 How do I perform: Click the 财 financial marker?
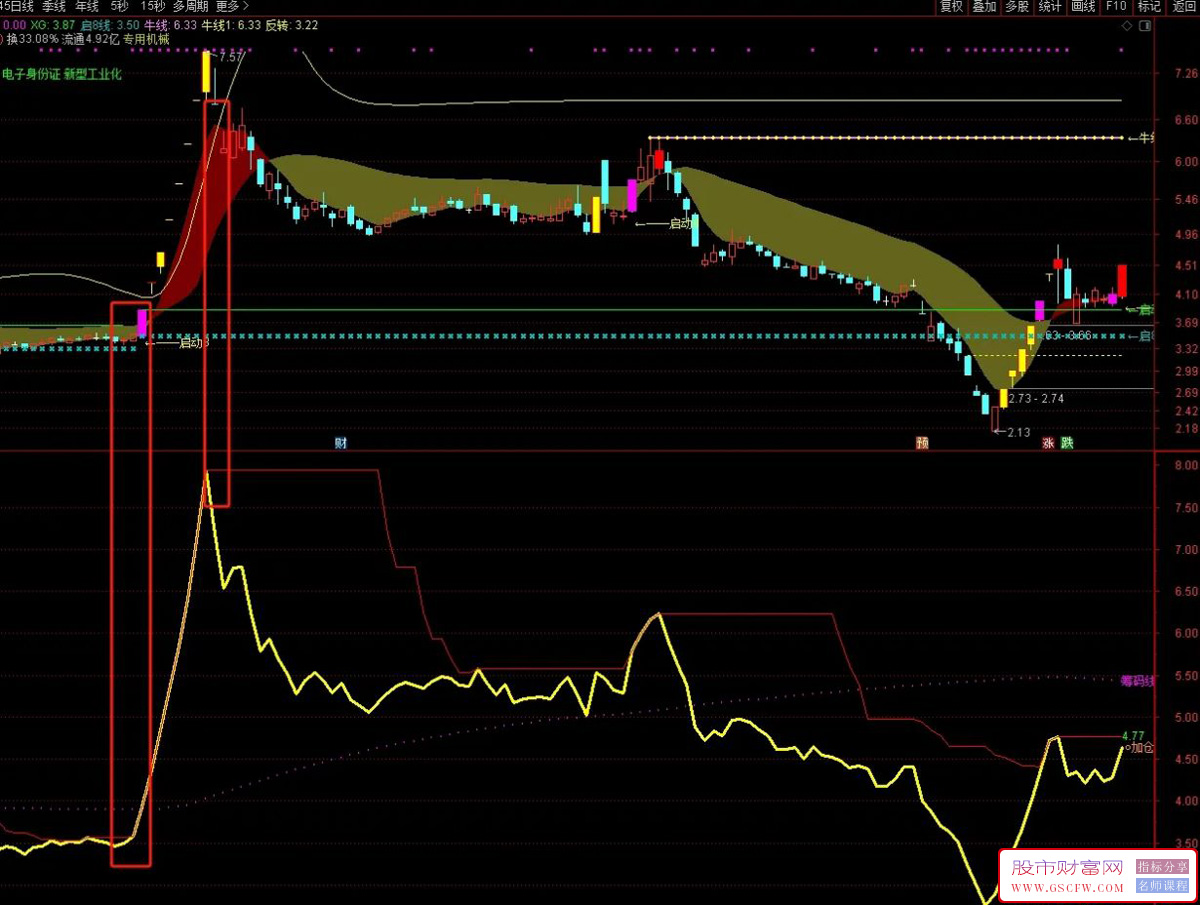(341, 442)
